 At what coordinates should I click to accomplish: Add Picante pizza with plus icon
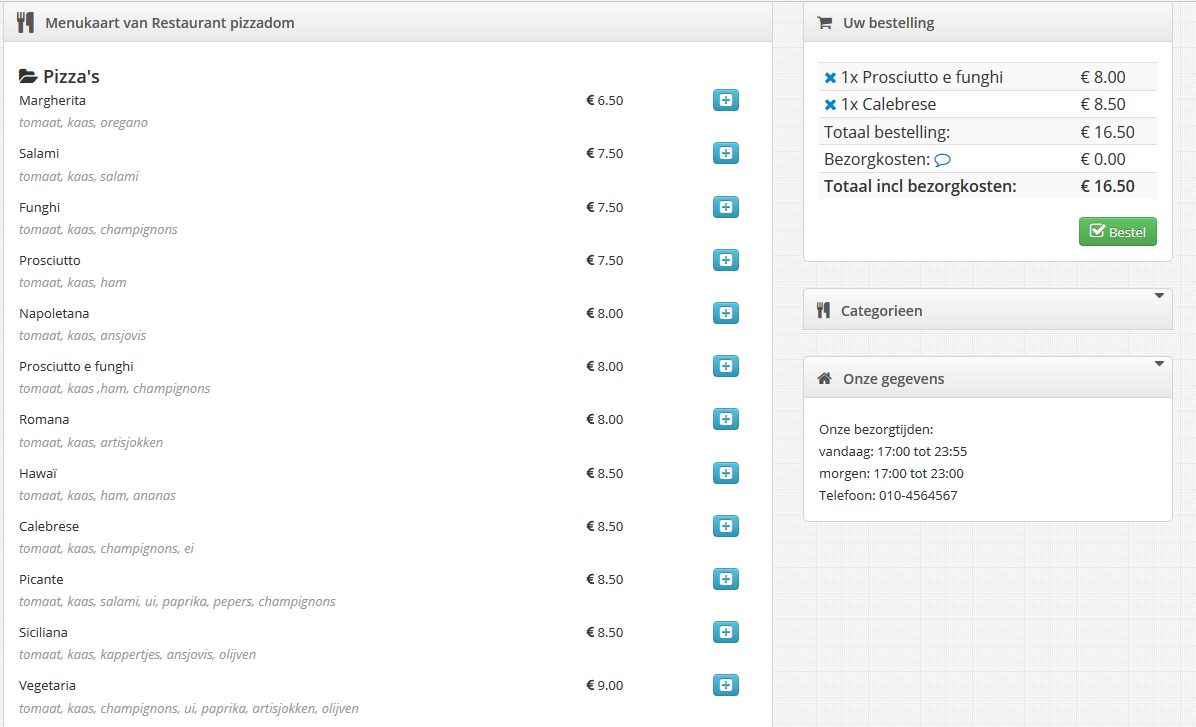tap(725, 579)
